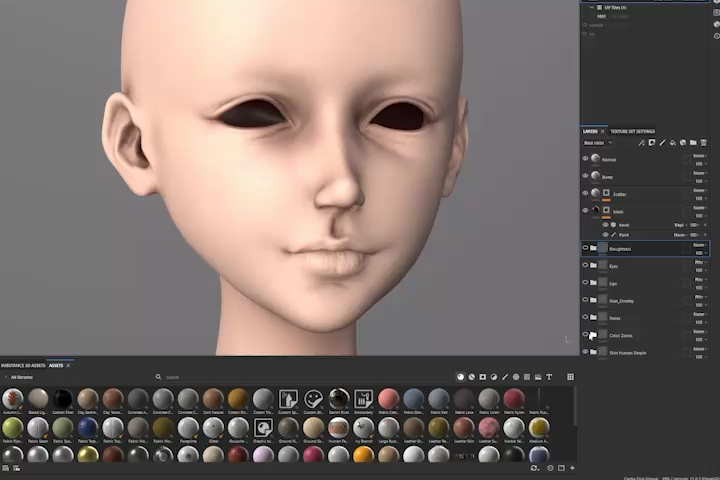Click the plus icon to import asset
The width and height of the screenshot is (720, 480).
pyautogui.click(x=572, y=468)
